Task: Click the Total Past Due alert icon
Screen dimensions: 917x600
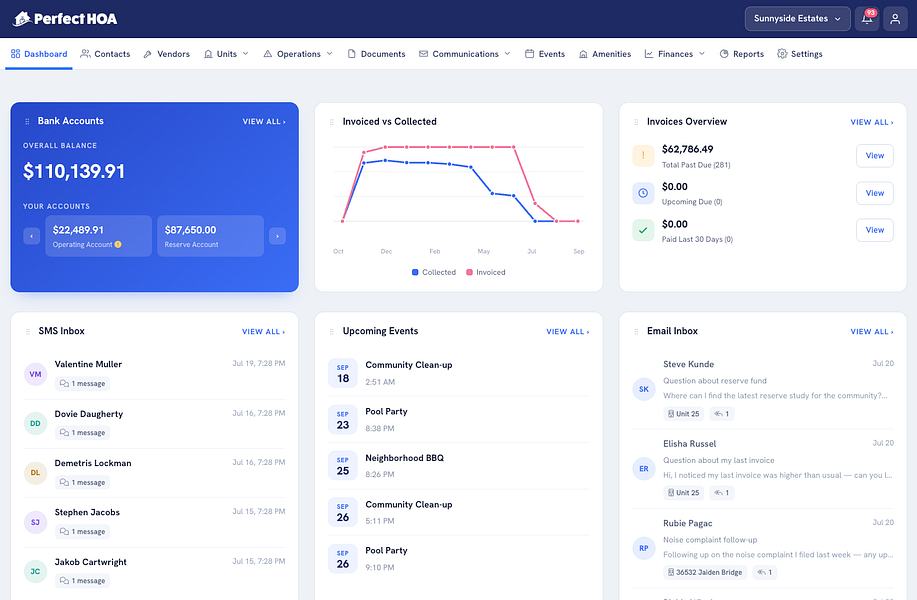Action: [643, 156]
